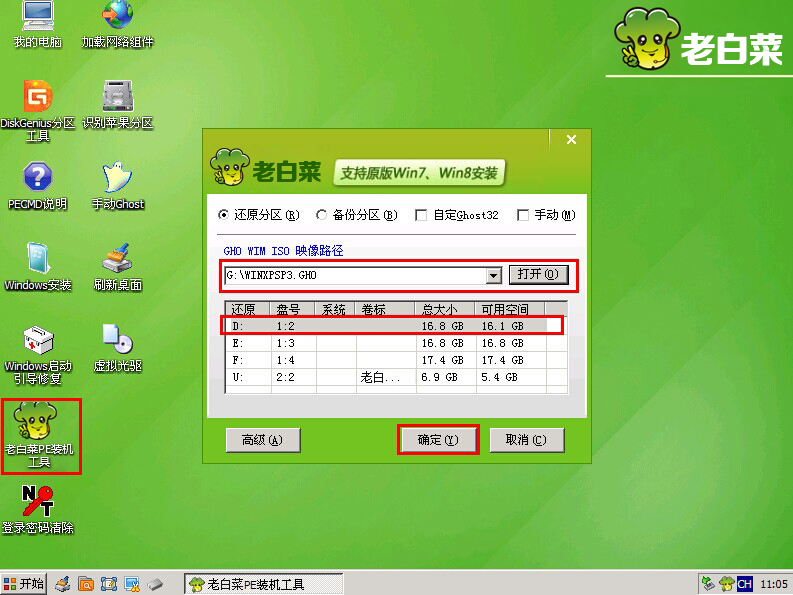Image resolution: width=793 pixels, height=595 pixels.
Task: Select the F: 1:4 partition row
Action: [x=396, y=360]
